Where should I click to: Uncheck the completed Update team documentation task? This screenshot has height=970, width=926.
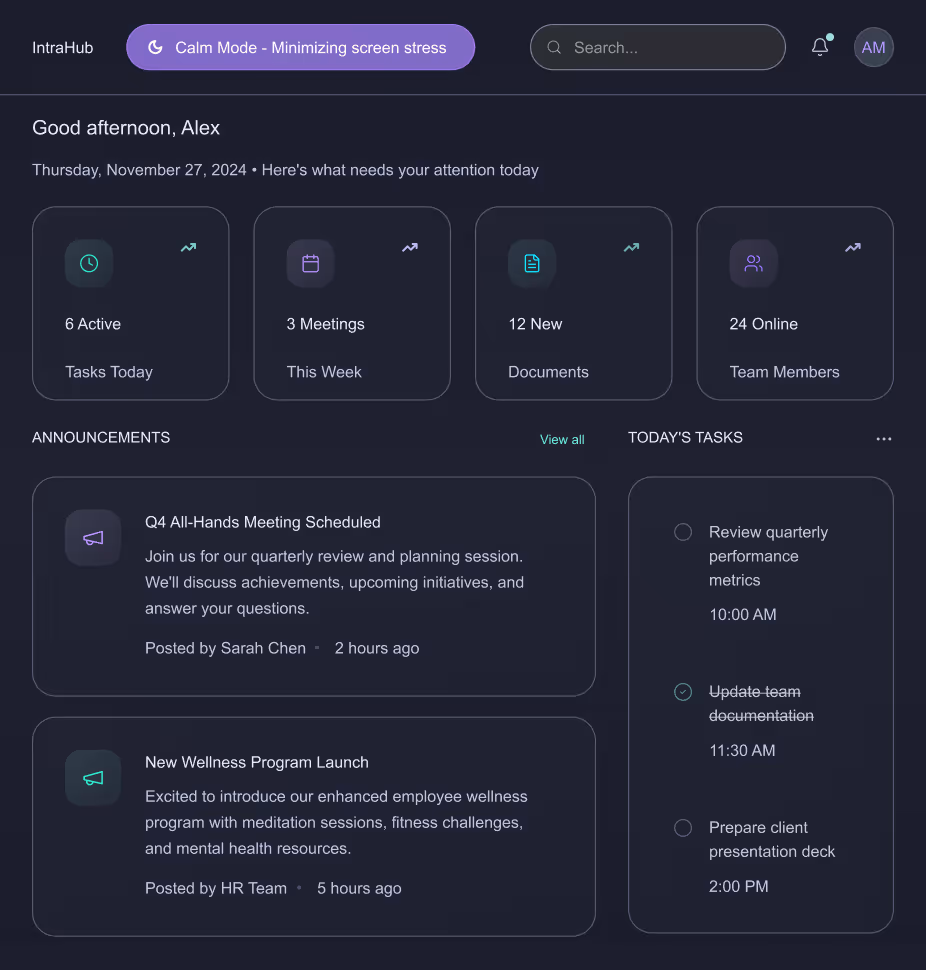(x=683, y=691)
